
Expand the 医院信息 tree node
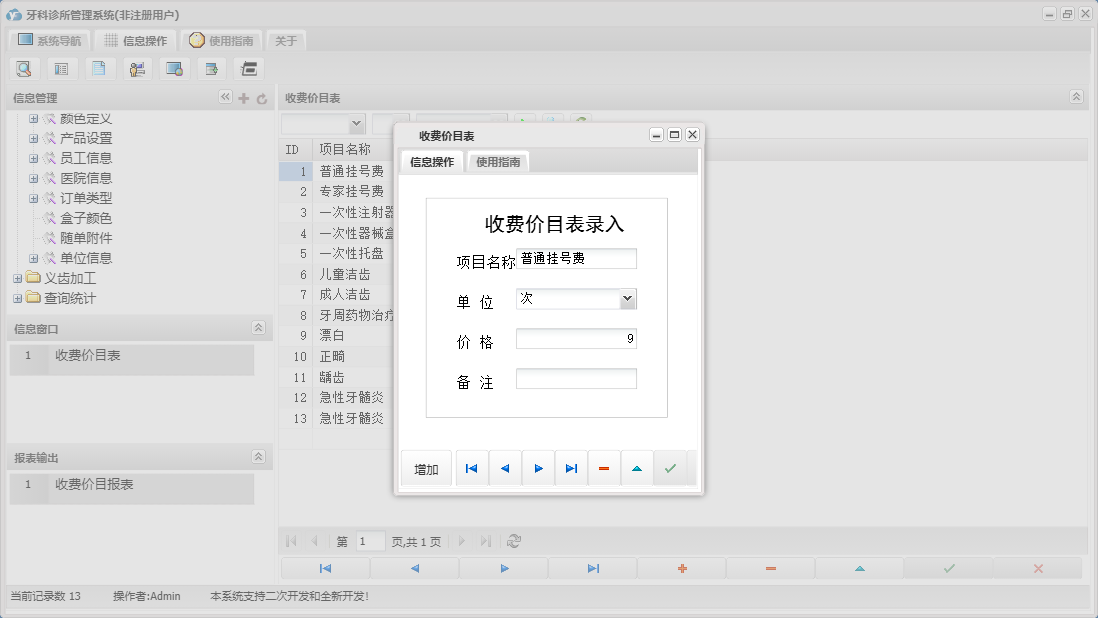(x=32, y=177)
